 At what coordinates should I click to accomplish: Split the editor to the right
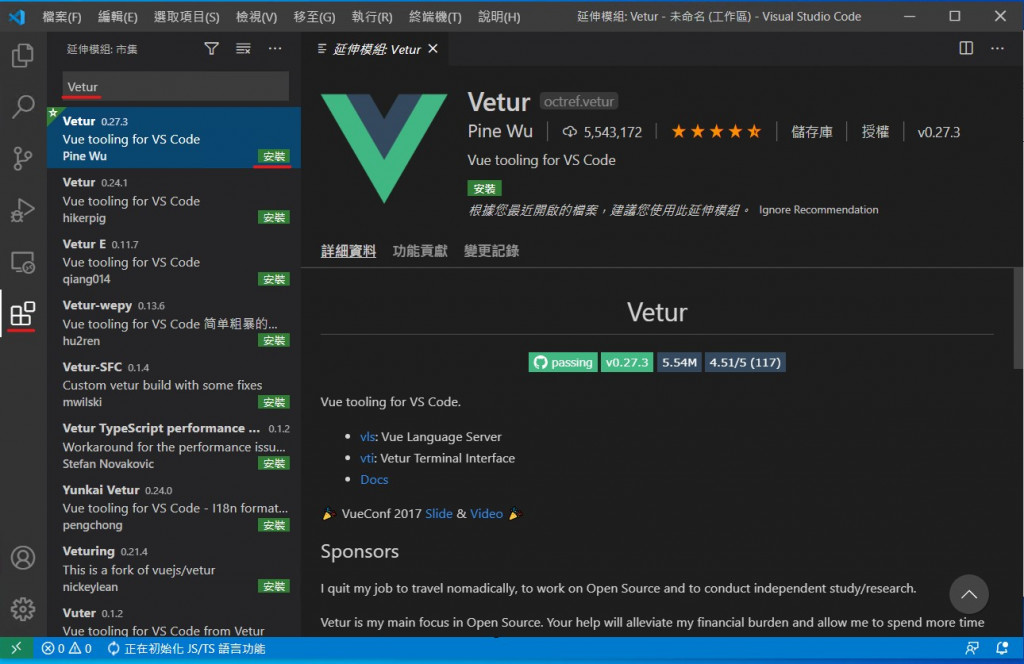[966, 48]
